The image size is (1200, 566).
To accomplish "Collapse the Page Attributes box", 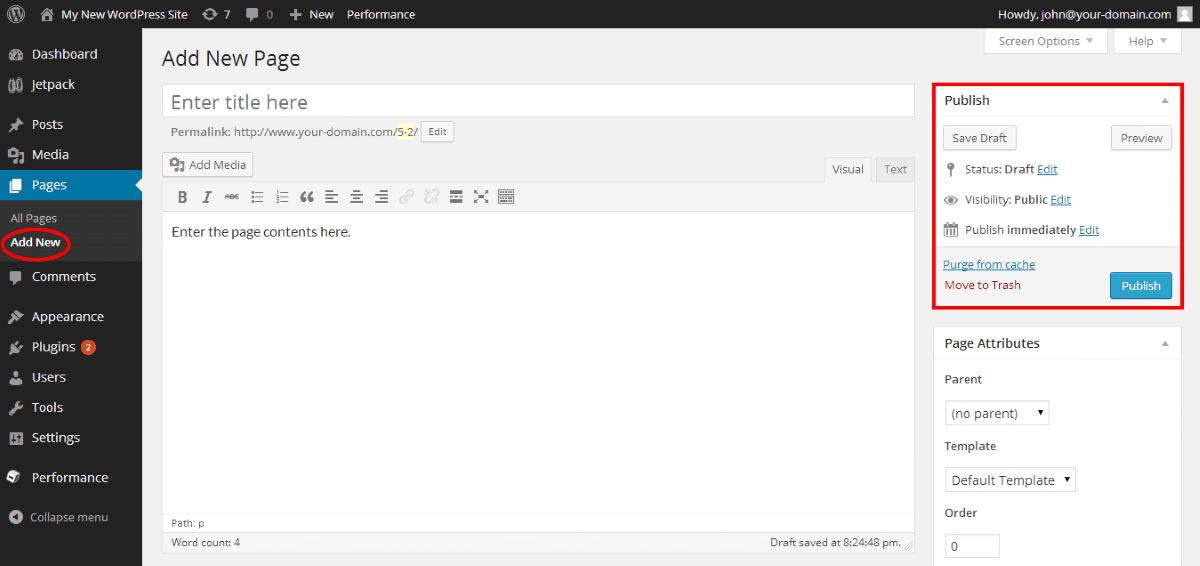I will coord(1165,343).
